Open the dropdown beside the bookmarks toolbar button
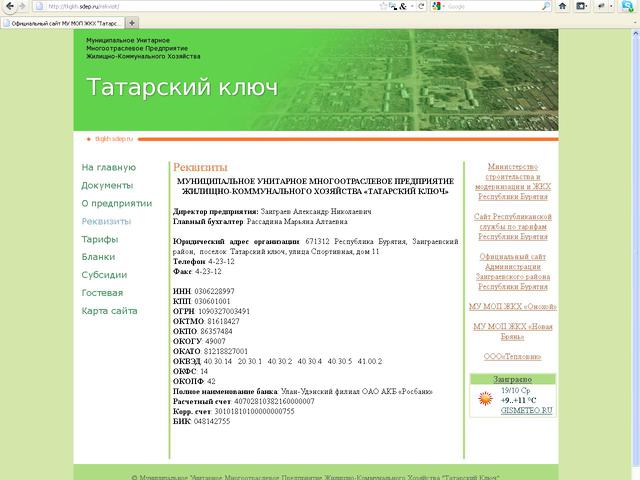The width and height of the screenshot is (640, 480). point(587,6)
